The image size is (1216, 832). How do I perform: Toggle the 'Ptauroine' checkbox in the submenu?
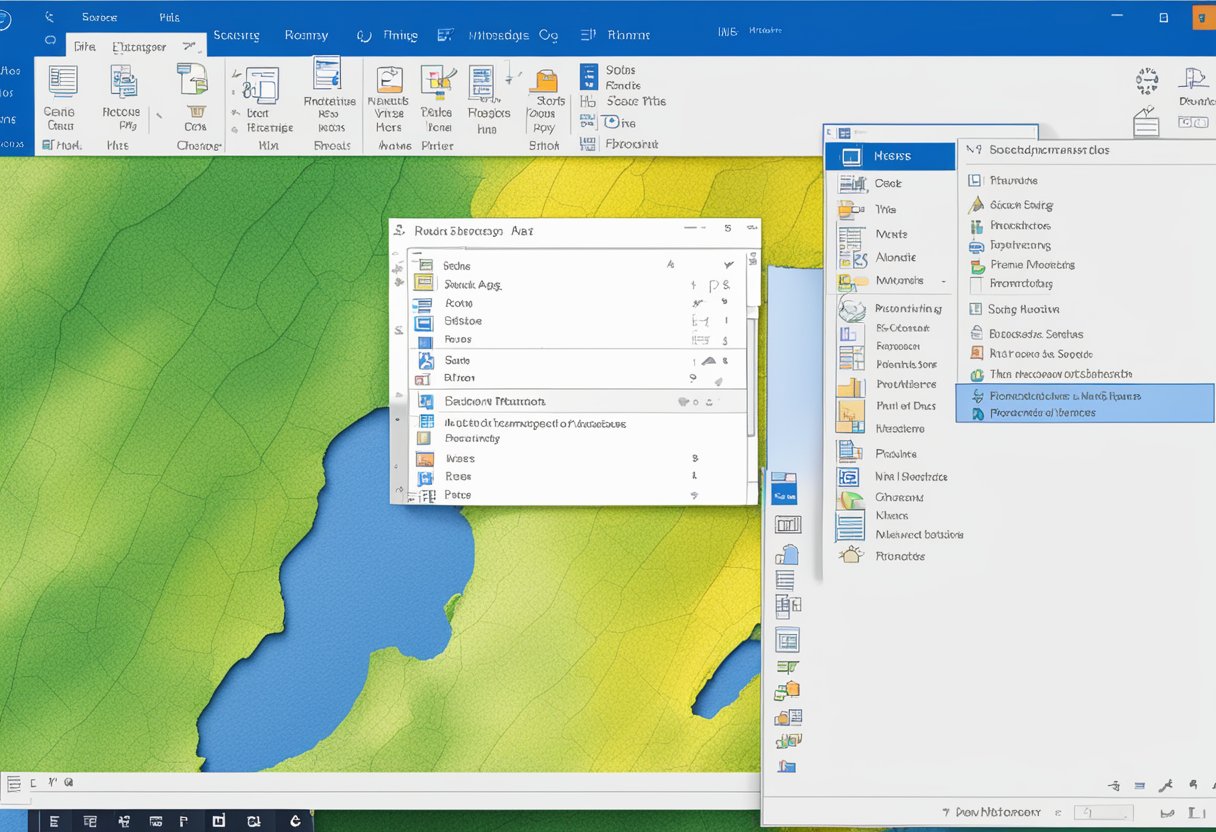coord(975,181)
